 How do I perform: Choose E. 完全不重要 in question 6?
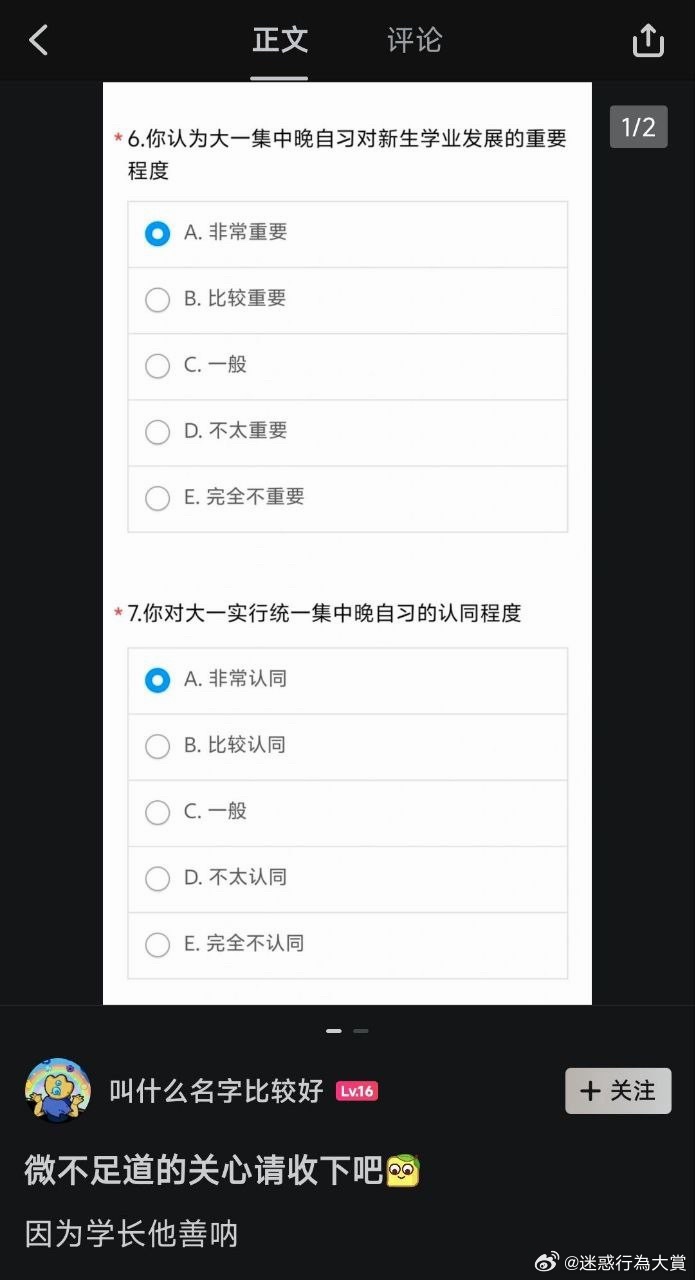(x=157, y=498)
